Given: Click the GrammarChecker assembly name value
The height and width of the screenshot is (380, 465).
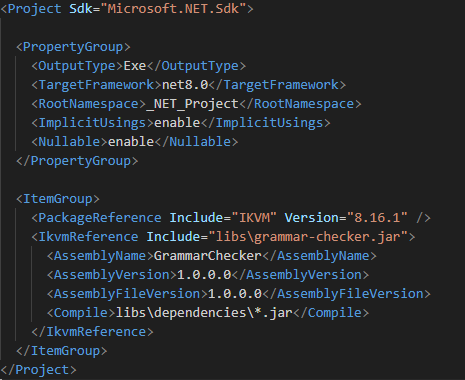Looking at the screenshot, I should pyautogui.click(x=208, y=256).
